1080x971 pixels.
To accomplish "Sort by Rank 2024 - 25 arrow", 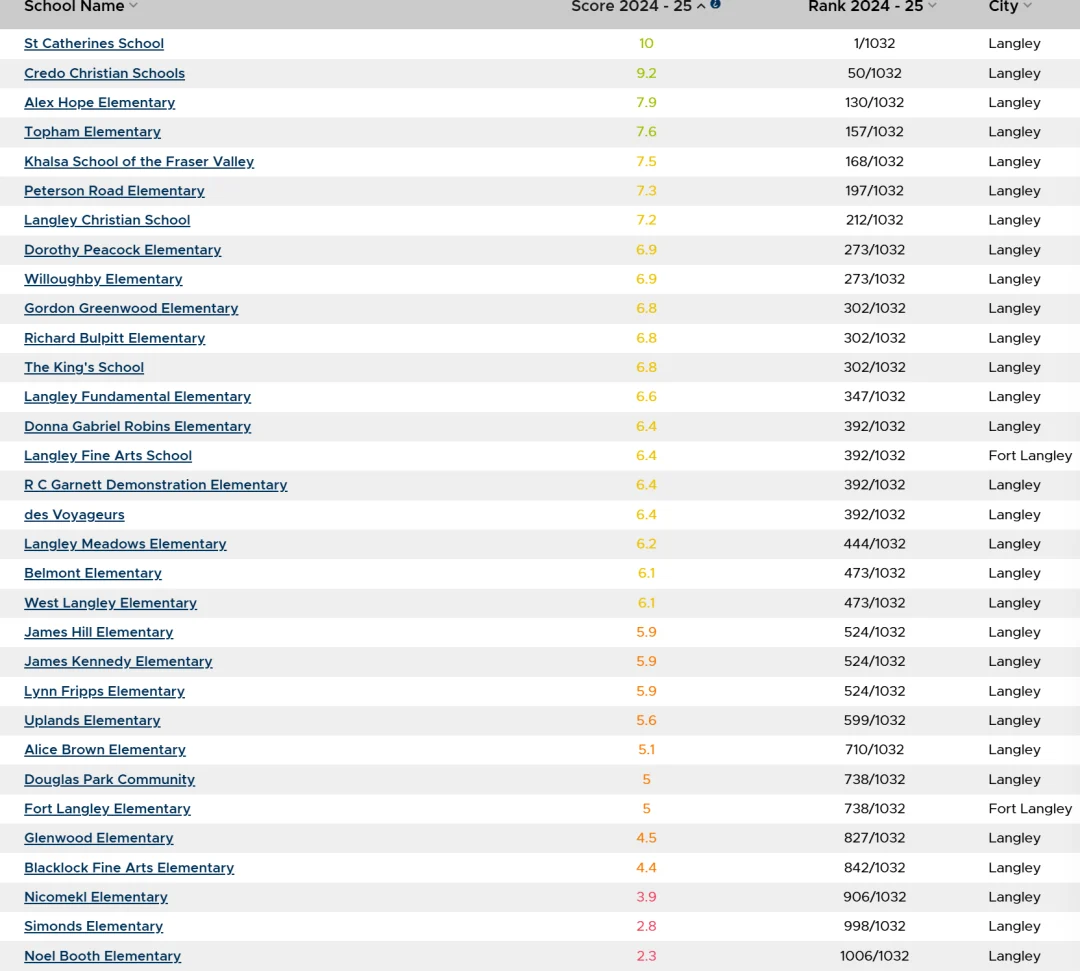I will pos(933,6).
